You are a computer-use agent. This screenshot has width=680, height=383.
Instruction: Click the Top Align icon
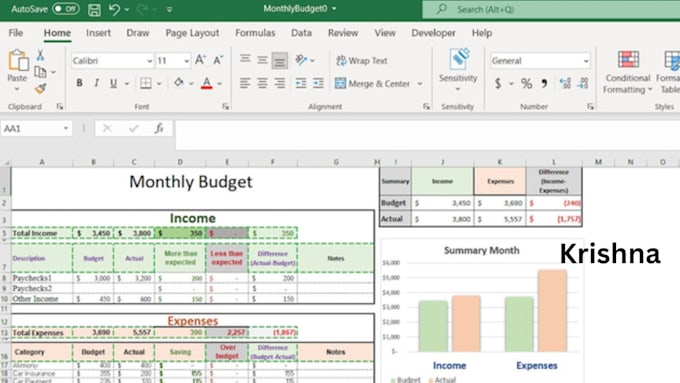[245, 59]
